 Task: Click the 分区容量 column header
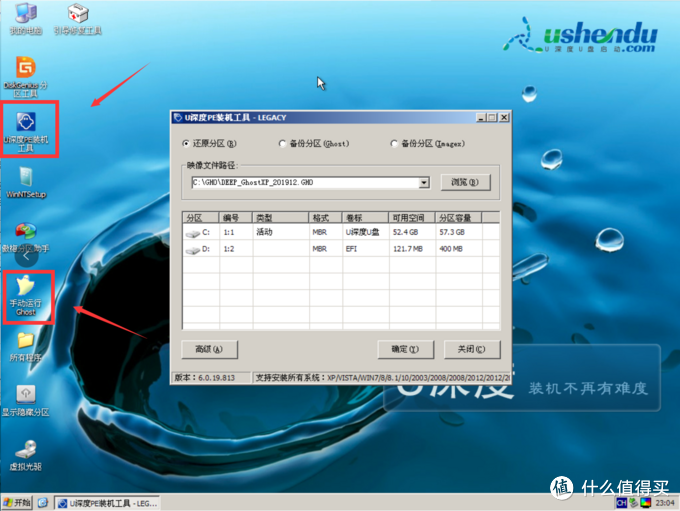(458, 217)
